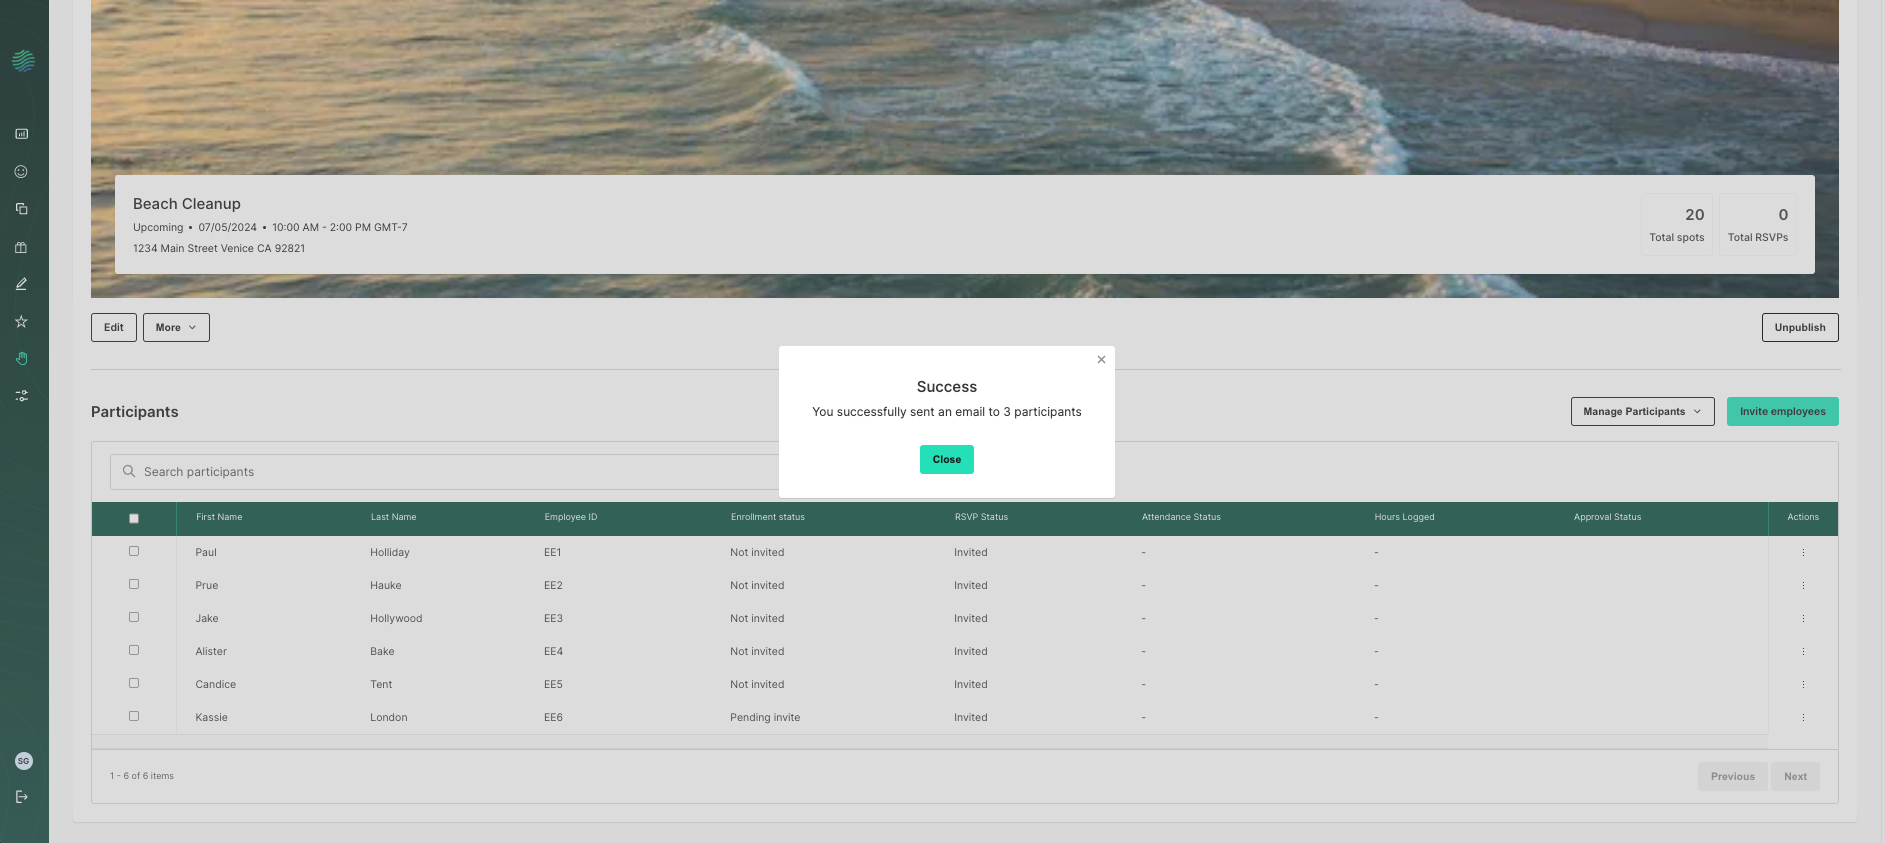Open the gift box sidebar icon
This screenshot has height=843, width=1885.
click(x=21, y=247)
